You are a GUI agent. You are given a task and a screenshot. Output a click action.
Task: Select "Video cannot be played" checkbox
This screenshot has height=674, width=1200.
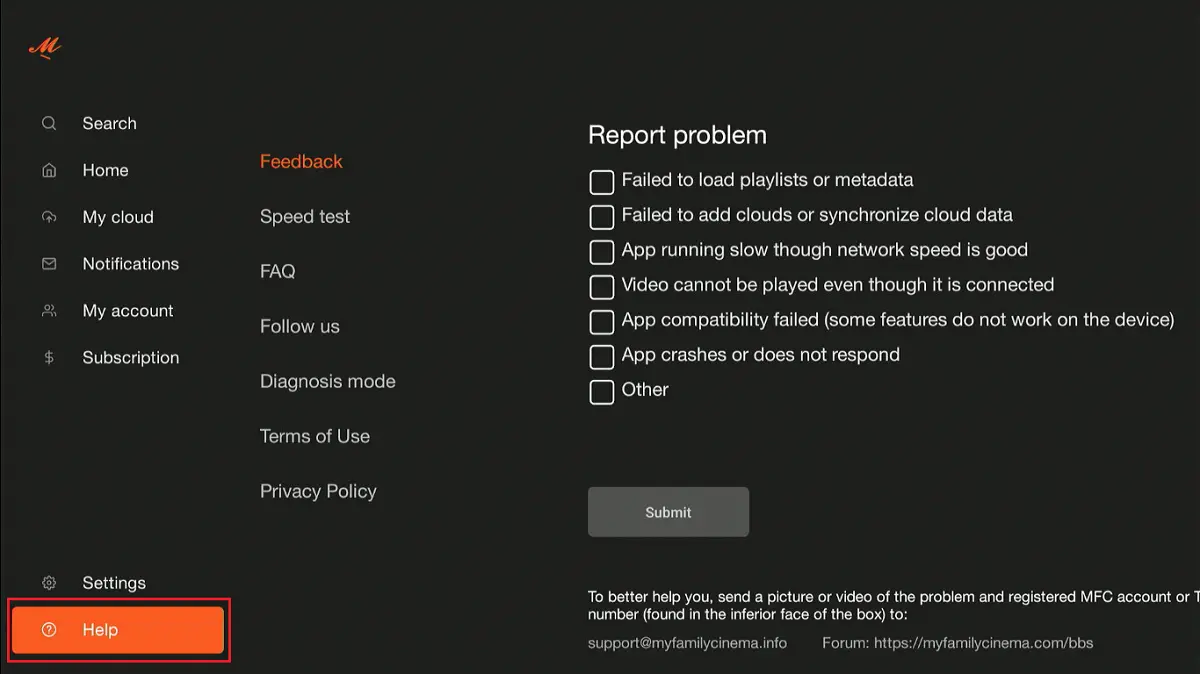(x=601, y=286)
